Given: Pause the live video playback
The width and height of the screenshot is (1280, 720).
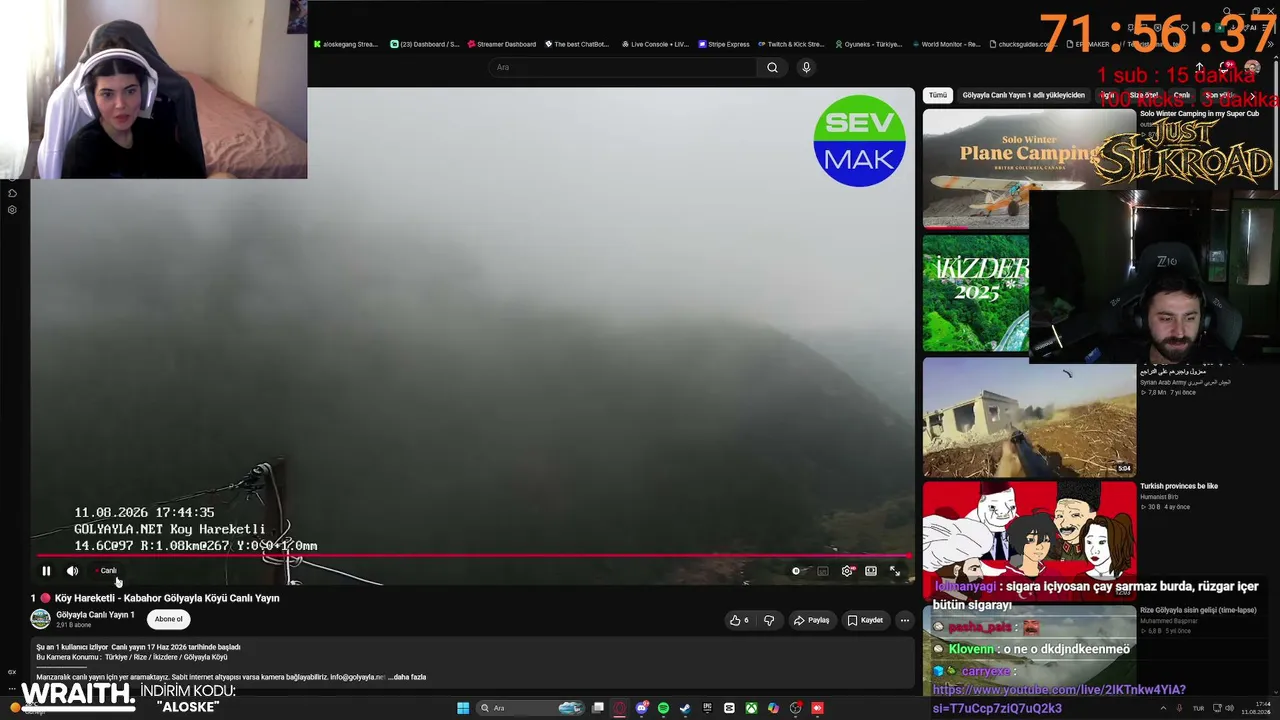Looking at the screenshot, I should point(46,571).
